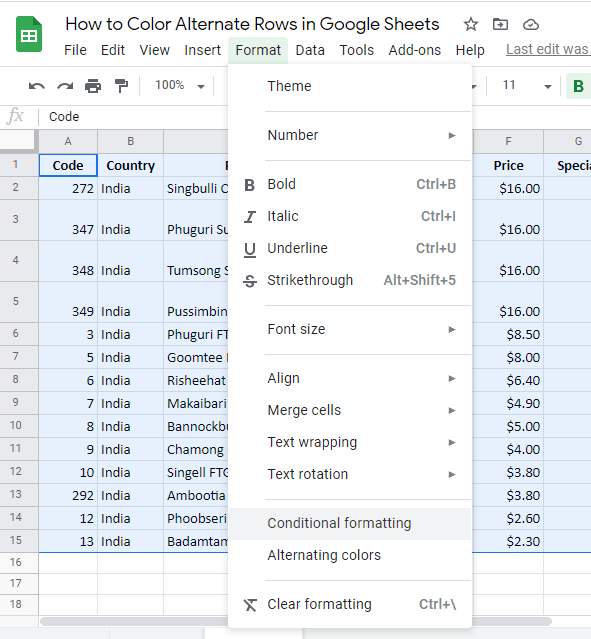Rename the document title

(x=252, y=24)
